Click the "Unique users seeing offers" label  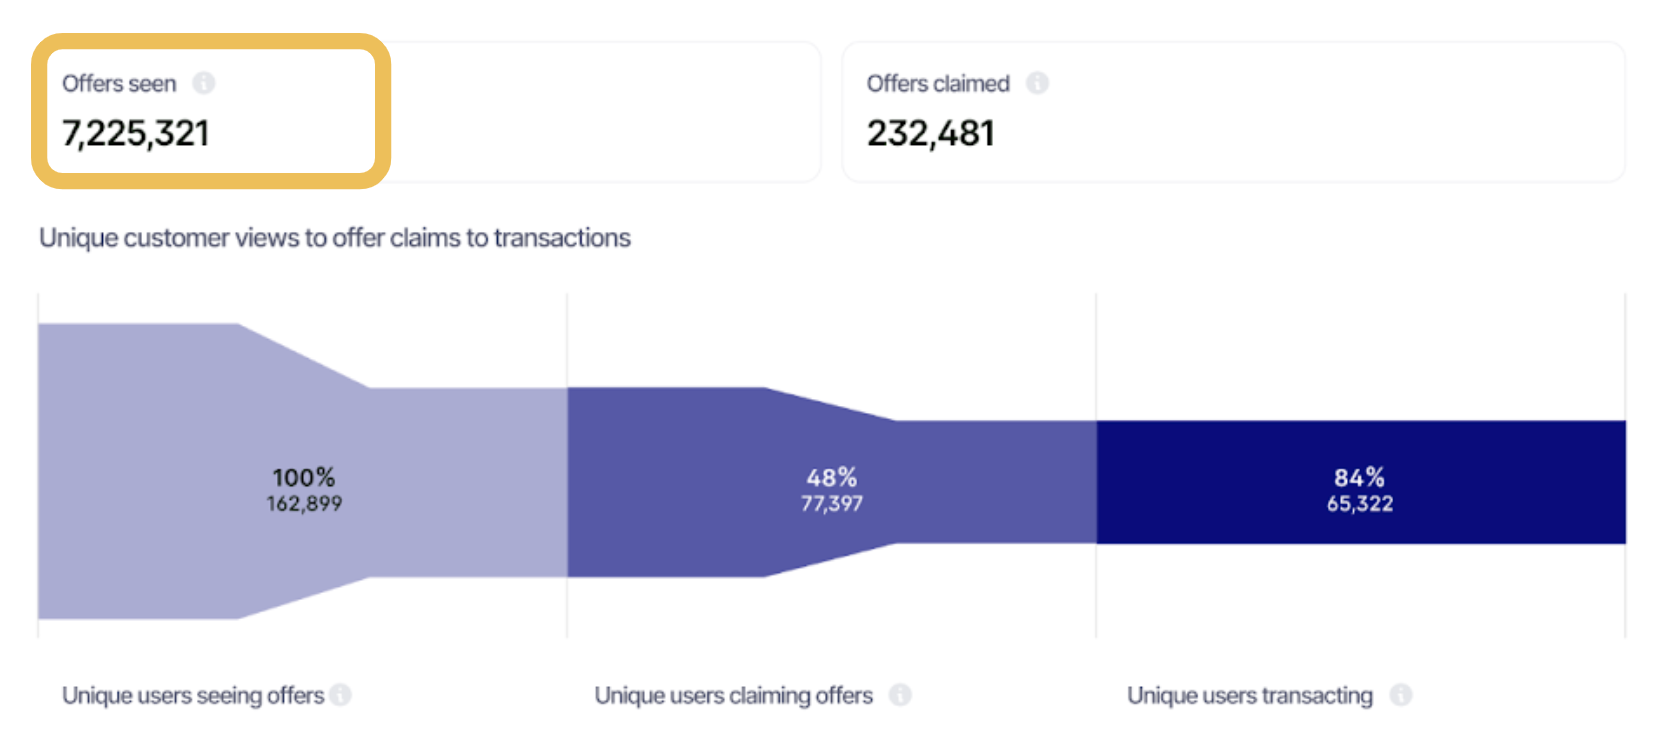tap(193, 695)
